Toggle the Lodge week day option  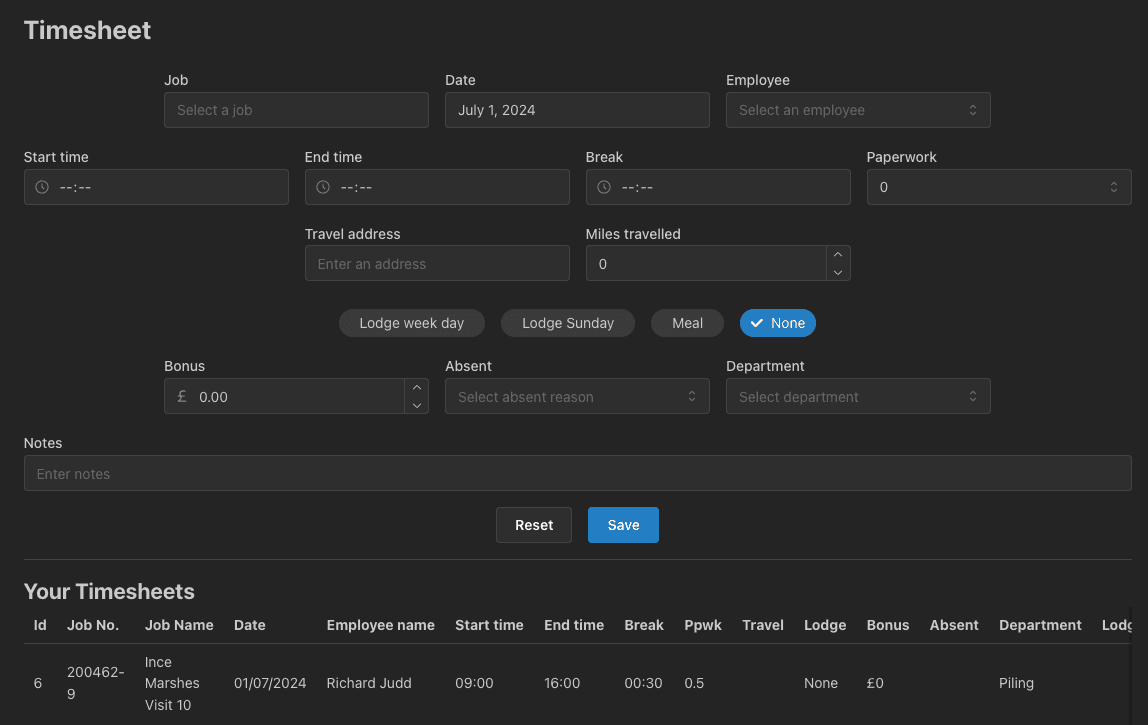pyautogui.click(x=411, y=323)
